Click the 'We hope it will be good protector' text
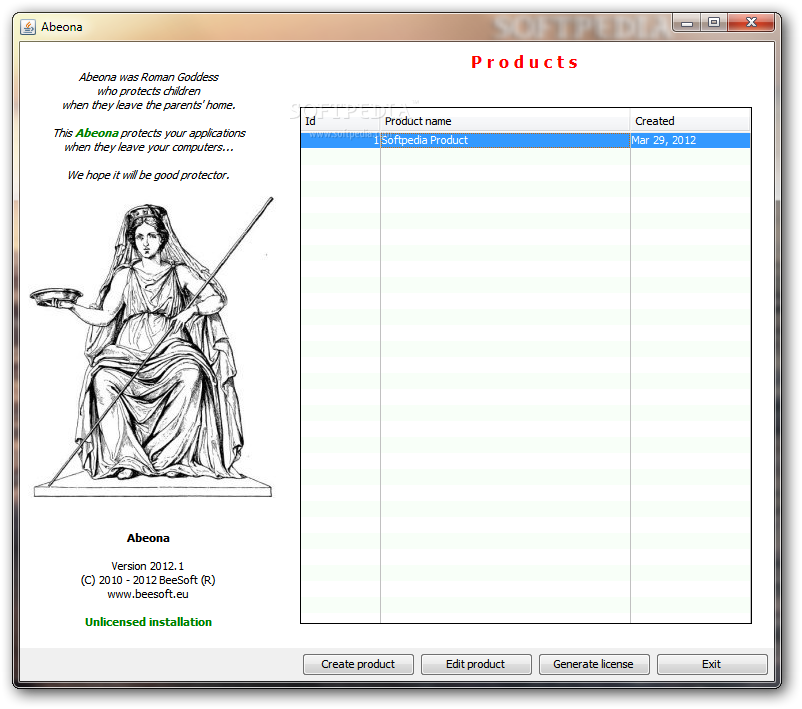The height and width of the screenshot is (709, 802). tap(148, 175)
